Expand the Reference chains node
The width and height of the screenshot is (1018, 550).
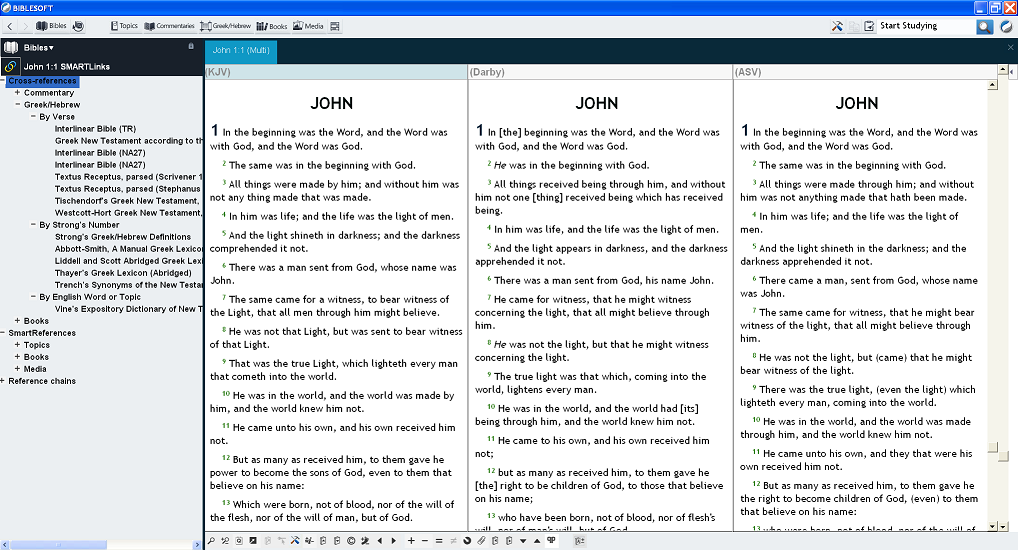(x=3, y=381)
